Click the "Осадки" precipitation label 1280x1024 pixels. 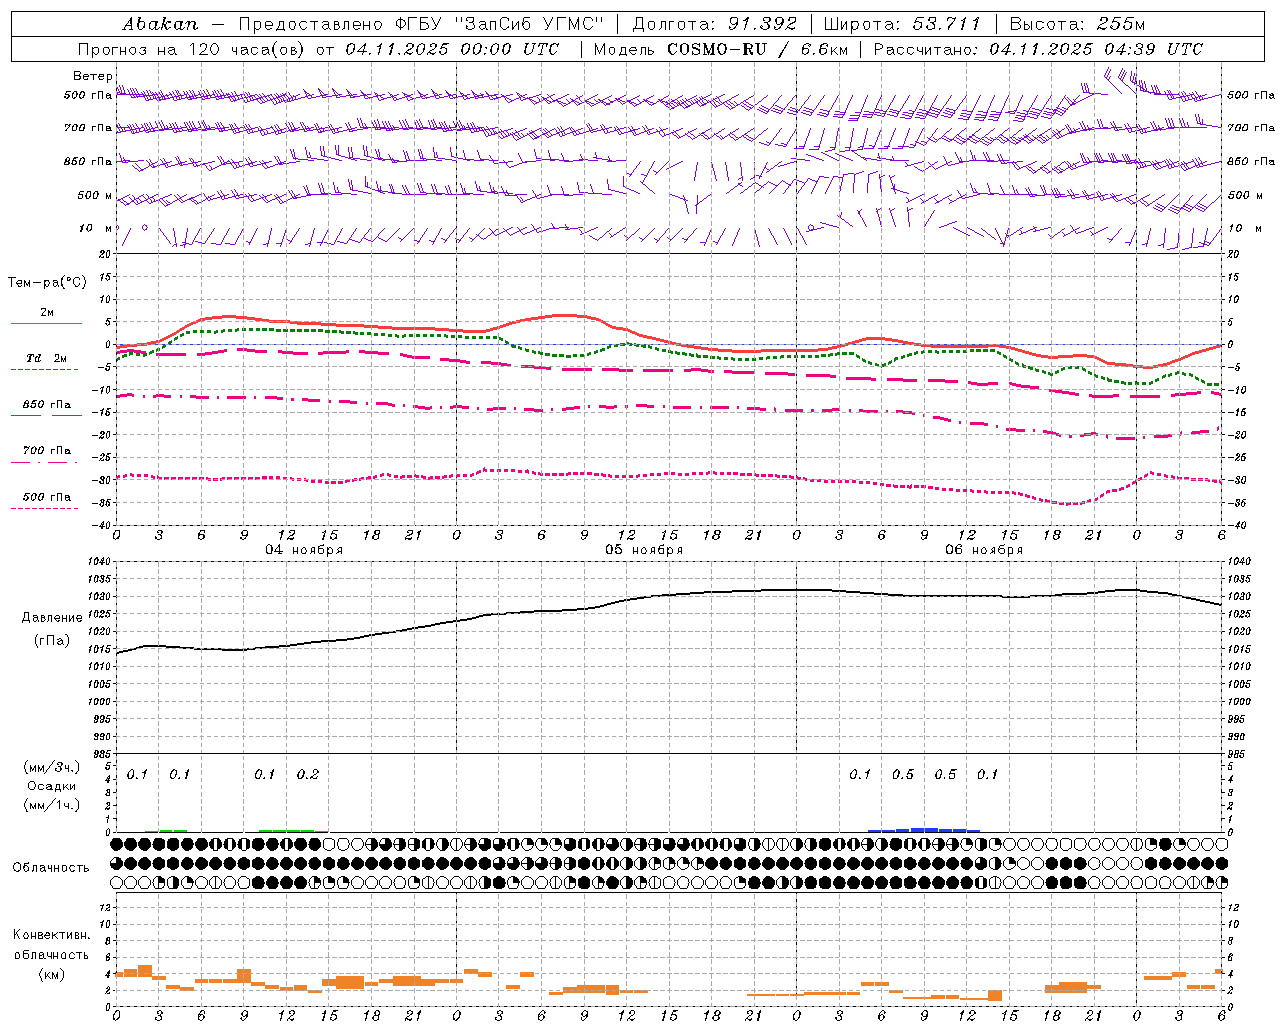click(x=52, y=786)
